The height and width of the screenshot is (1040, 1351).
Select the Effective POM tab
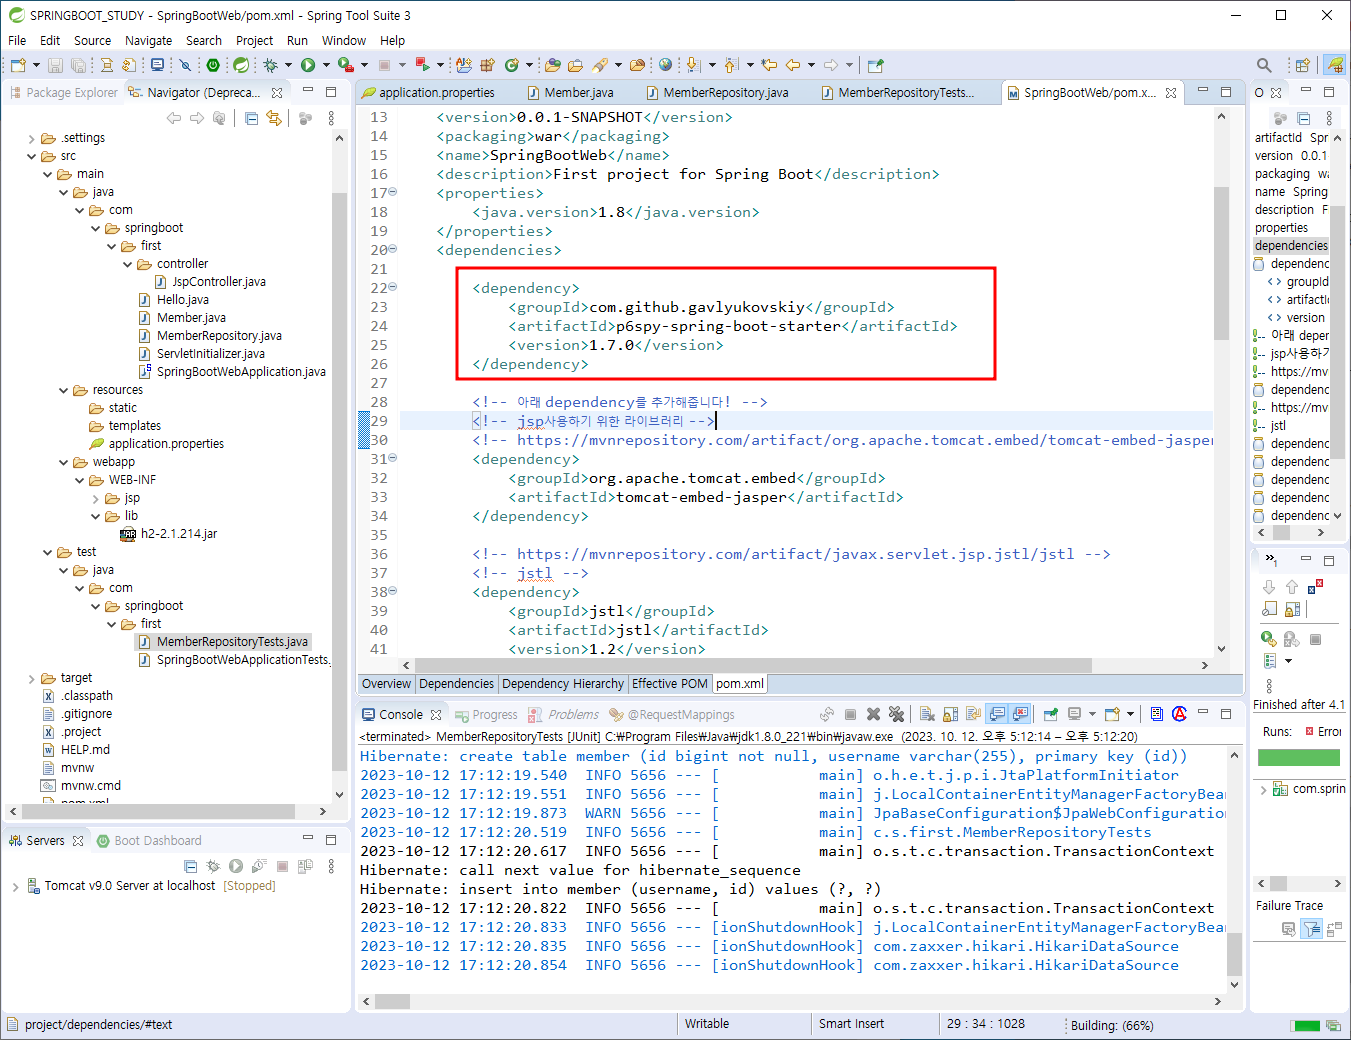pyautogui.click(x=669, y=684)
